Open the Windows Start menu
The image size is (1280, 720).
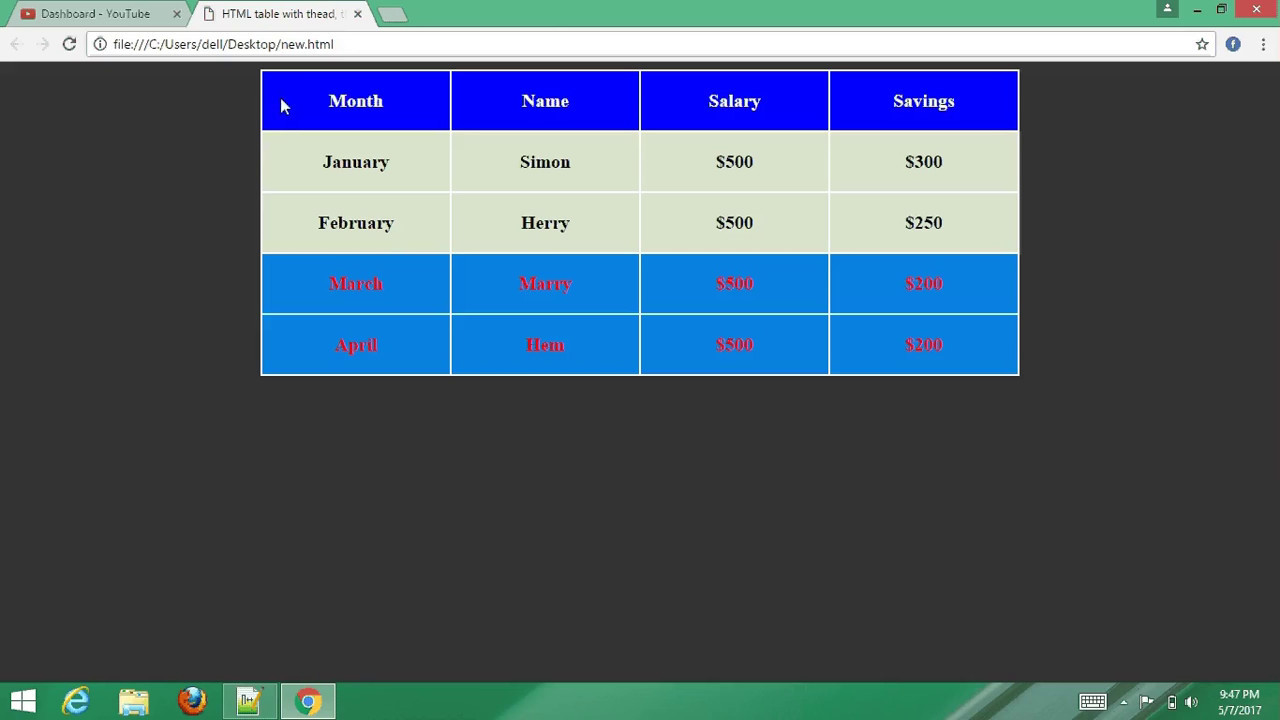click(23, 701)
